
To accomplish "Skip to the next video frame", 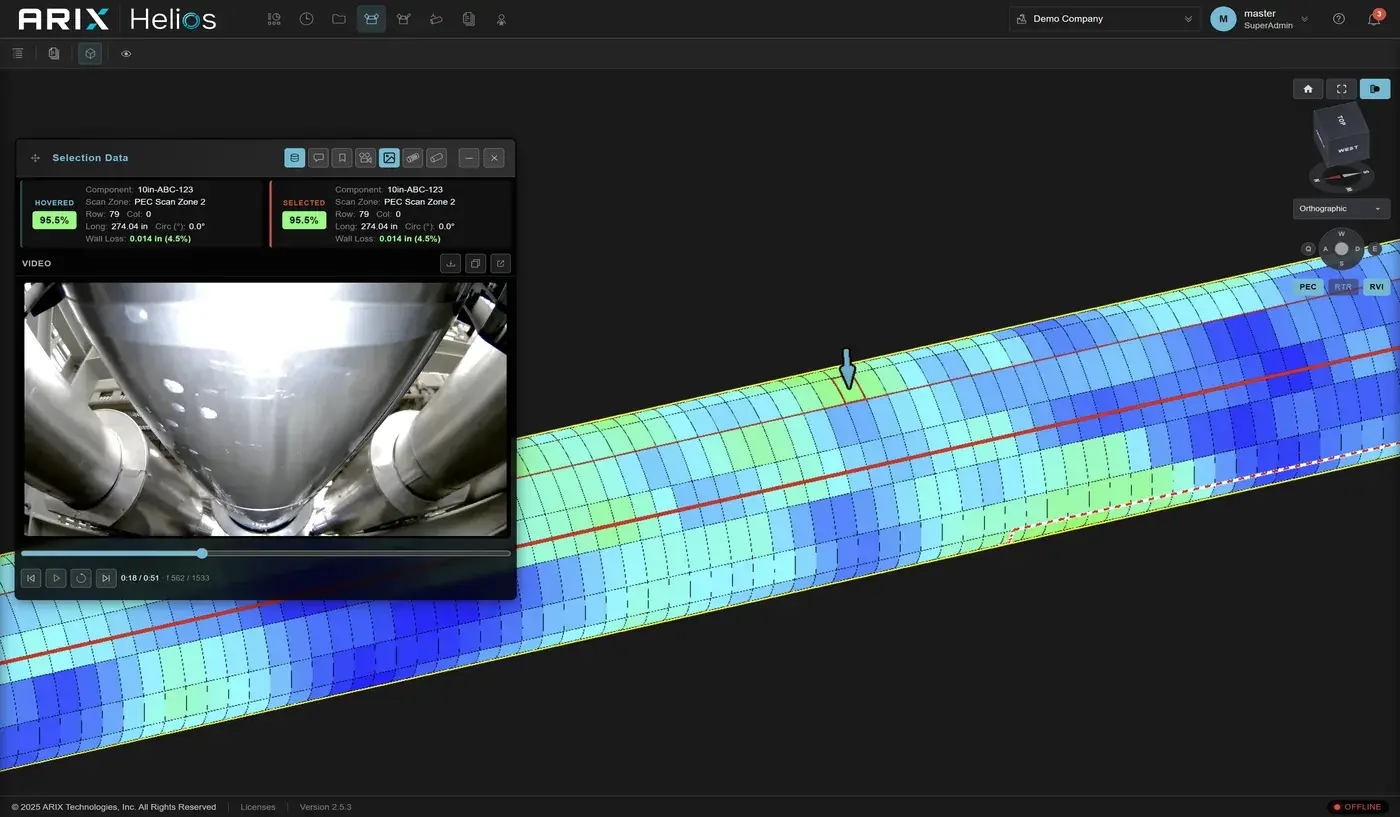I will [x=106, y=578].
